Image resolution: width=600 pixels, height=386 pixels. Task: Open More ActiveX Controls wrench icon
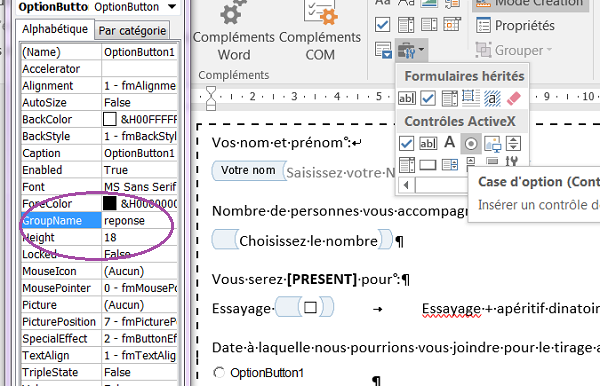click(x=512, y=162)
